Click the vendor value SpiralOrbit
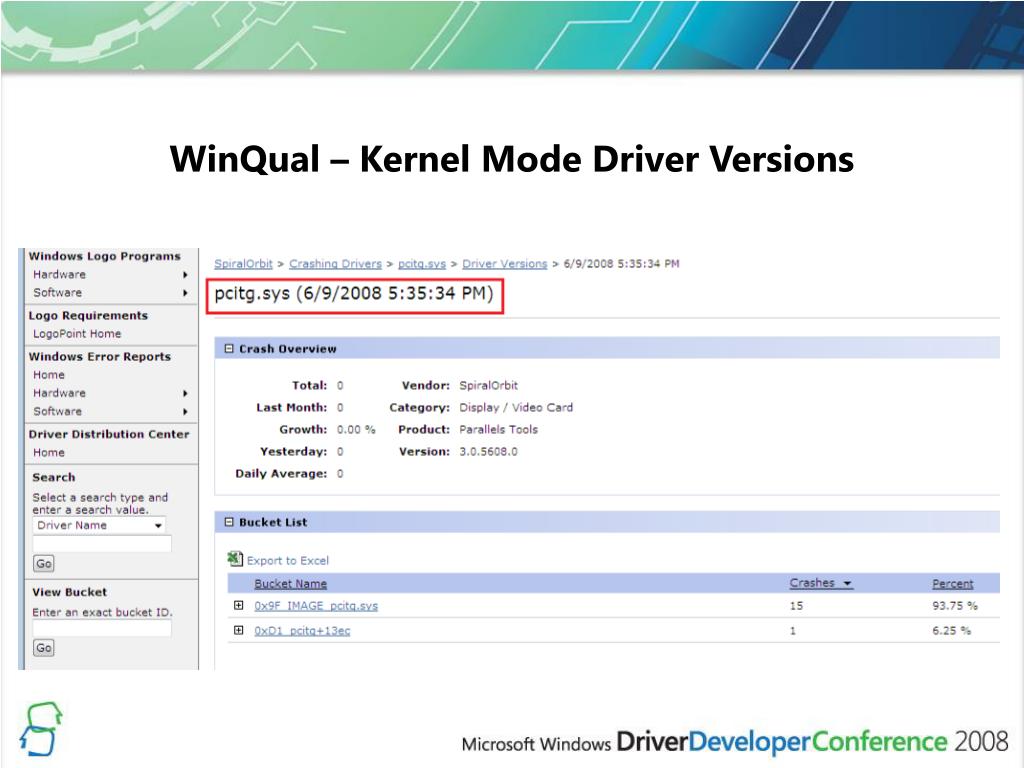1024x768 pixels. (x=488, y=385)
